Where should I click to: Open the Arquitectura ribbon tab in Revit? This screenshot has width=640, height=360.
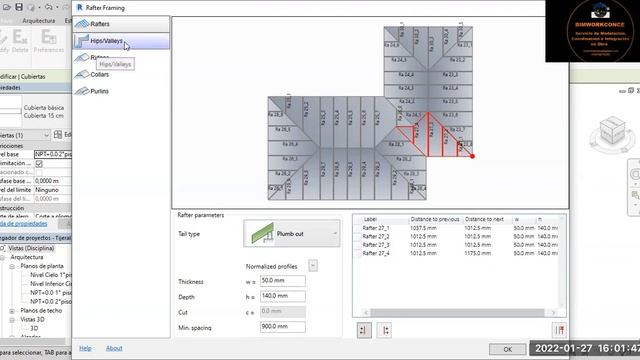39,20
